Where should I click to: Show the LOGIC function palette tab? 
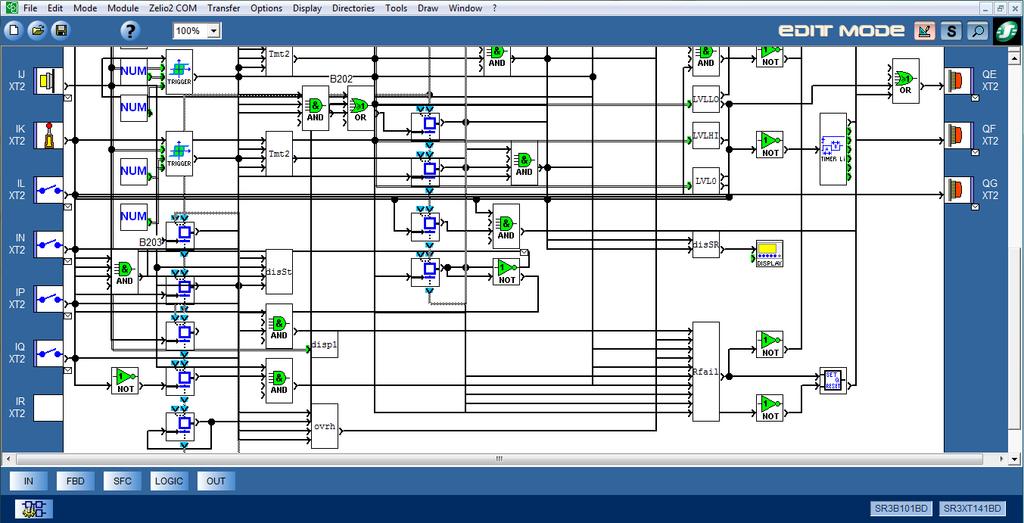pyautogui.click(x=168, y=481)
